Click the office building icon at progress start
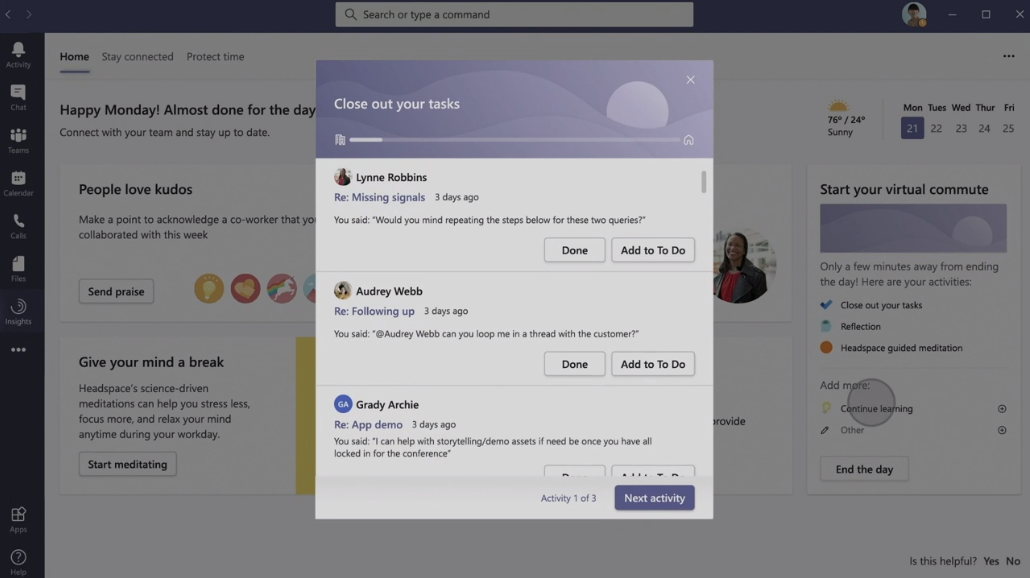This screenshot has height=578, width=1030. (340, 140)
